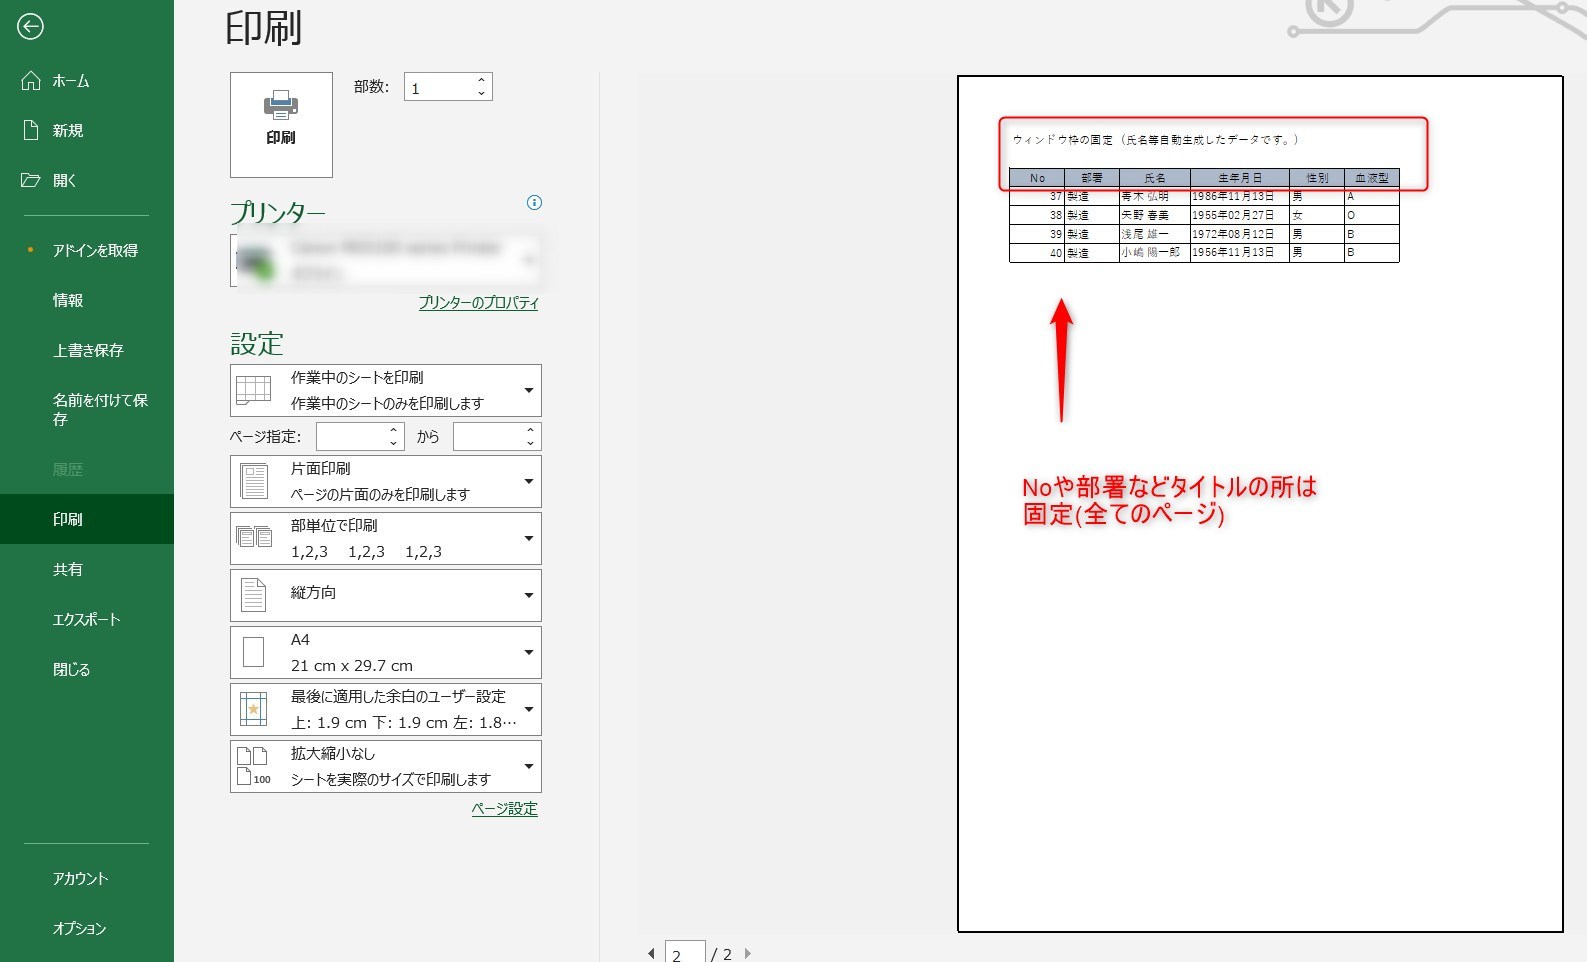The image size is (1587, 962).
Task: Click the back arrow circle icon
Action: pyautogui.click(x=30, y=27)
